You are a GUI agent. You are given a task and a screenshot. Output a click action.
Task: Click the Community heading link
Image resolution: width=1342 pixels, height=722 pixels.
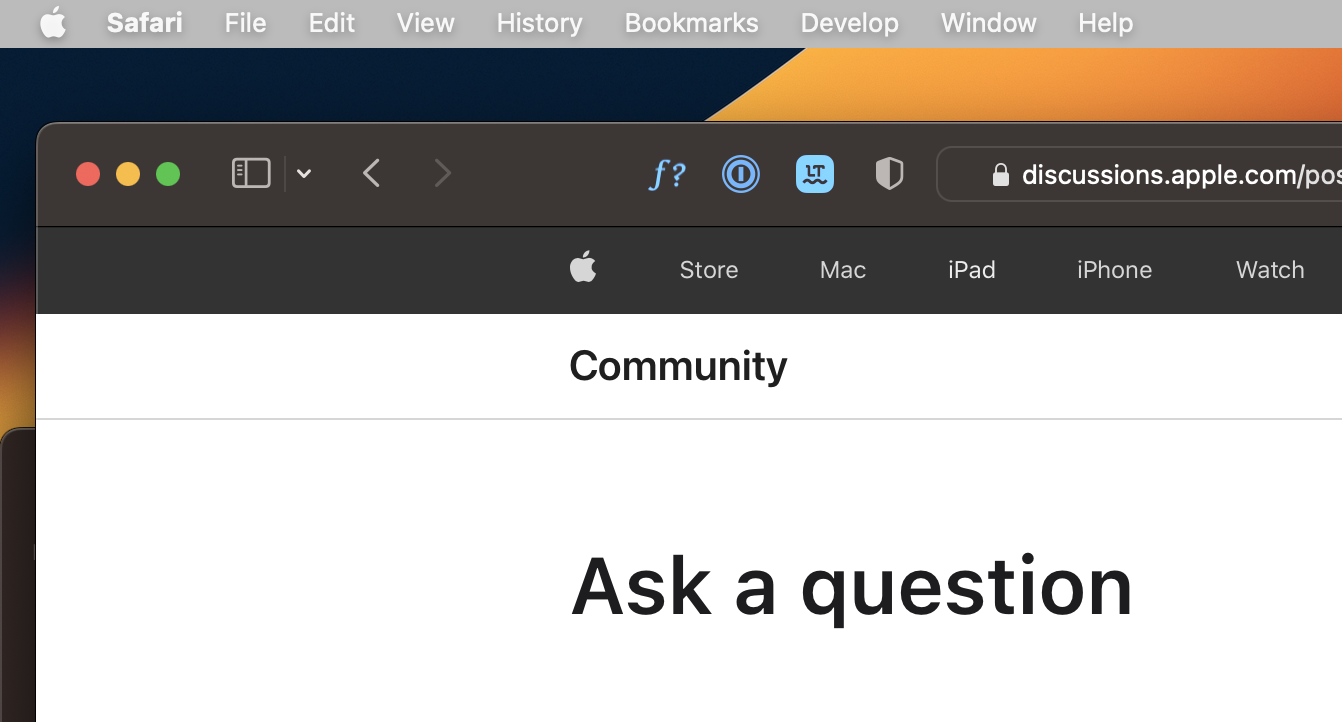tap(678, 366)
